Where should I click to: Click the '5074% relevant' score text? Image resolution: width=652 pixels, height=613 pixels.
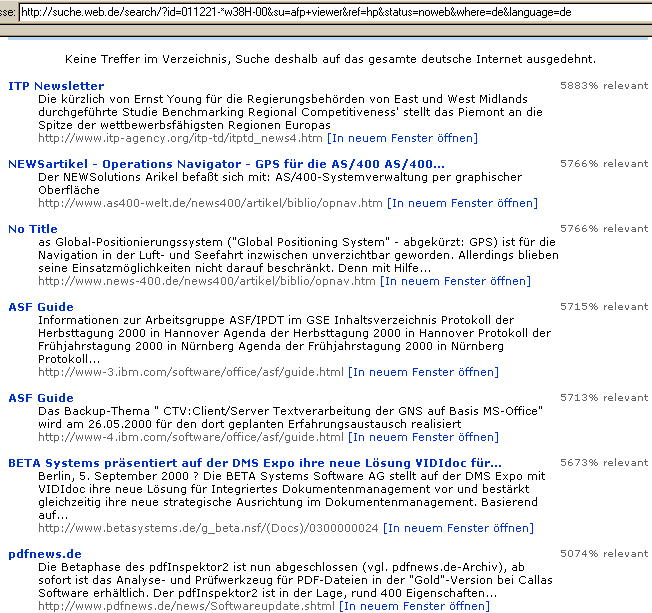[x=604, y=554]
